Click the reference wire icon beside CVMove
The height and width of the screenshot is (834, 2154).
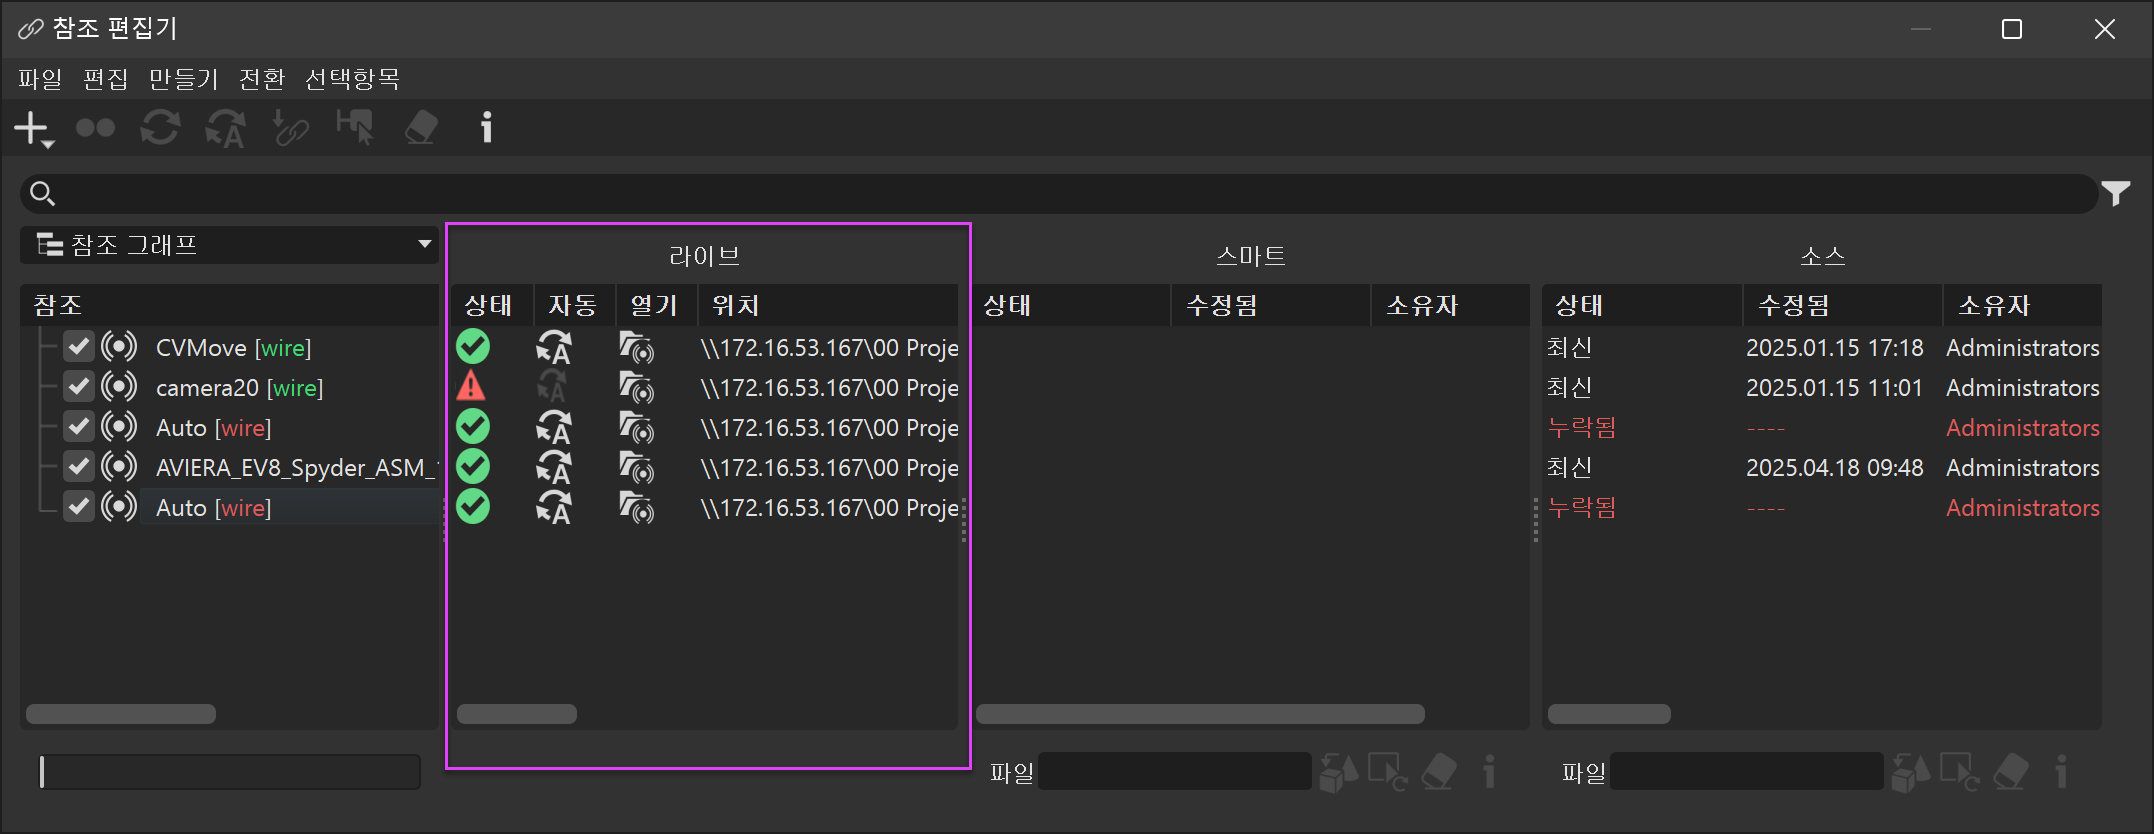point(119,347)
